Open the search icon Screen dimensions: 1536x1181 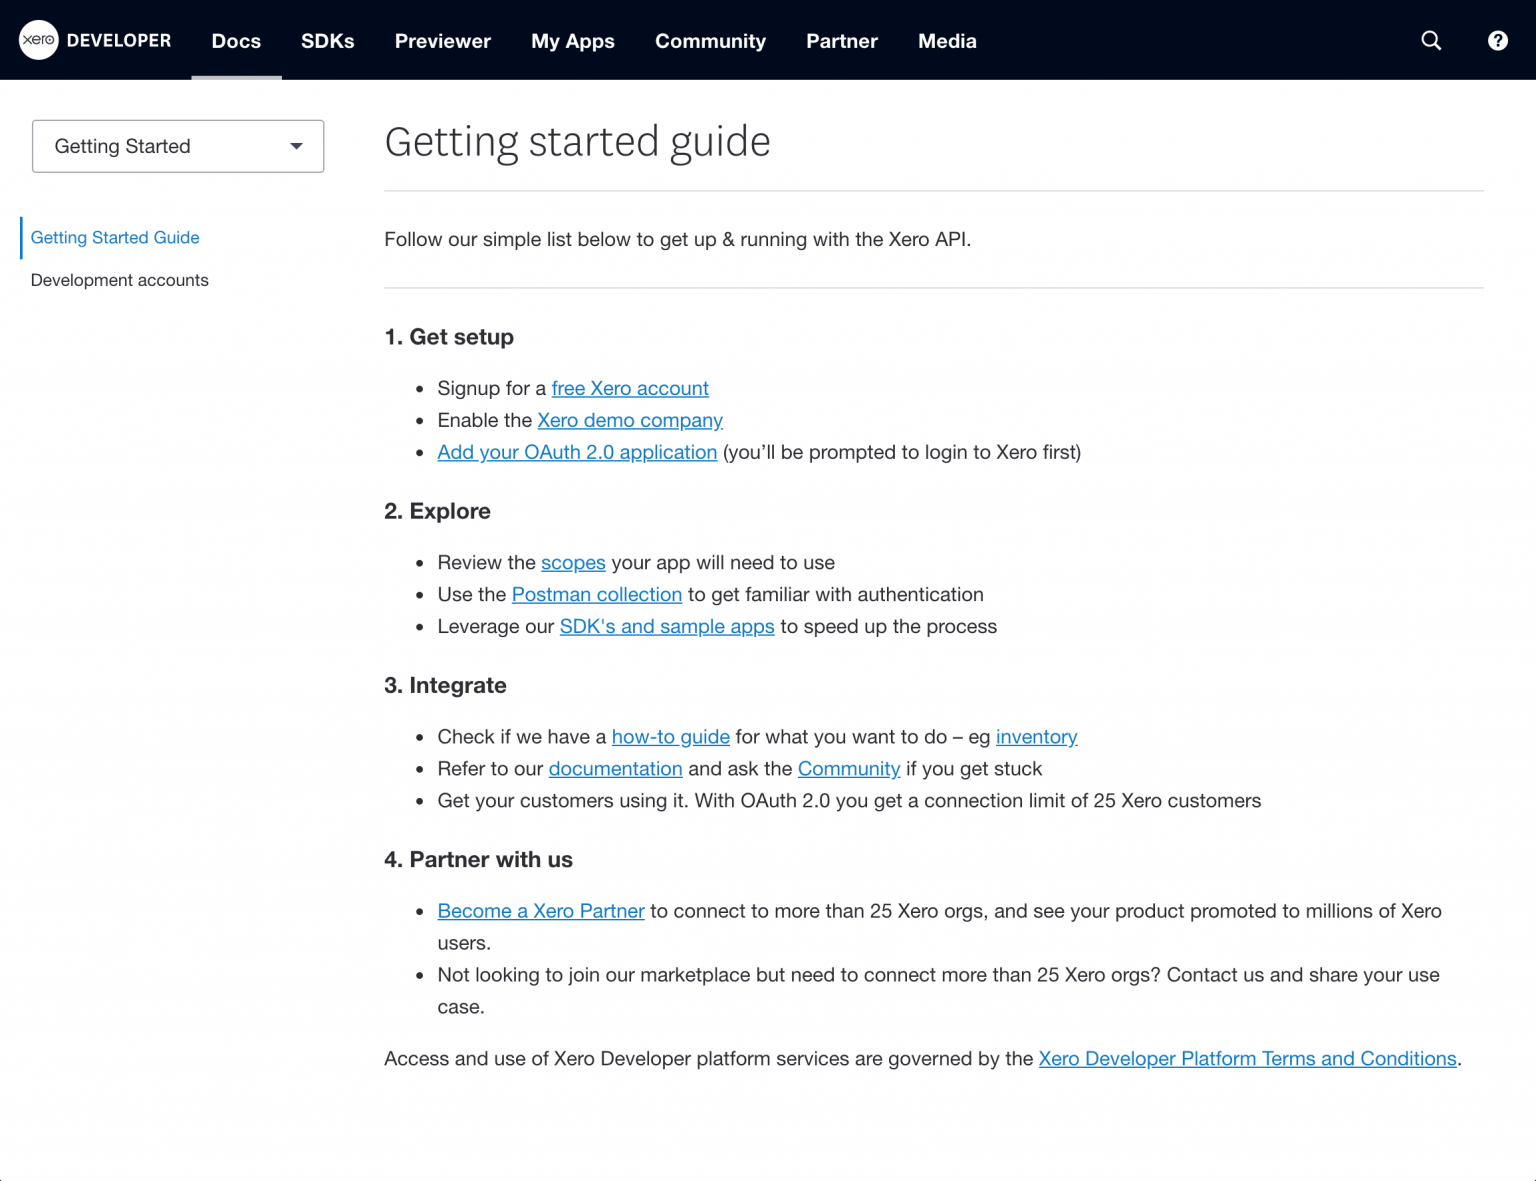(x=1430, y=40)
